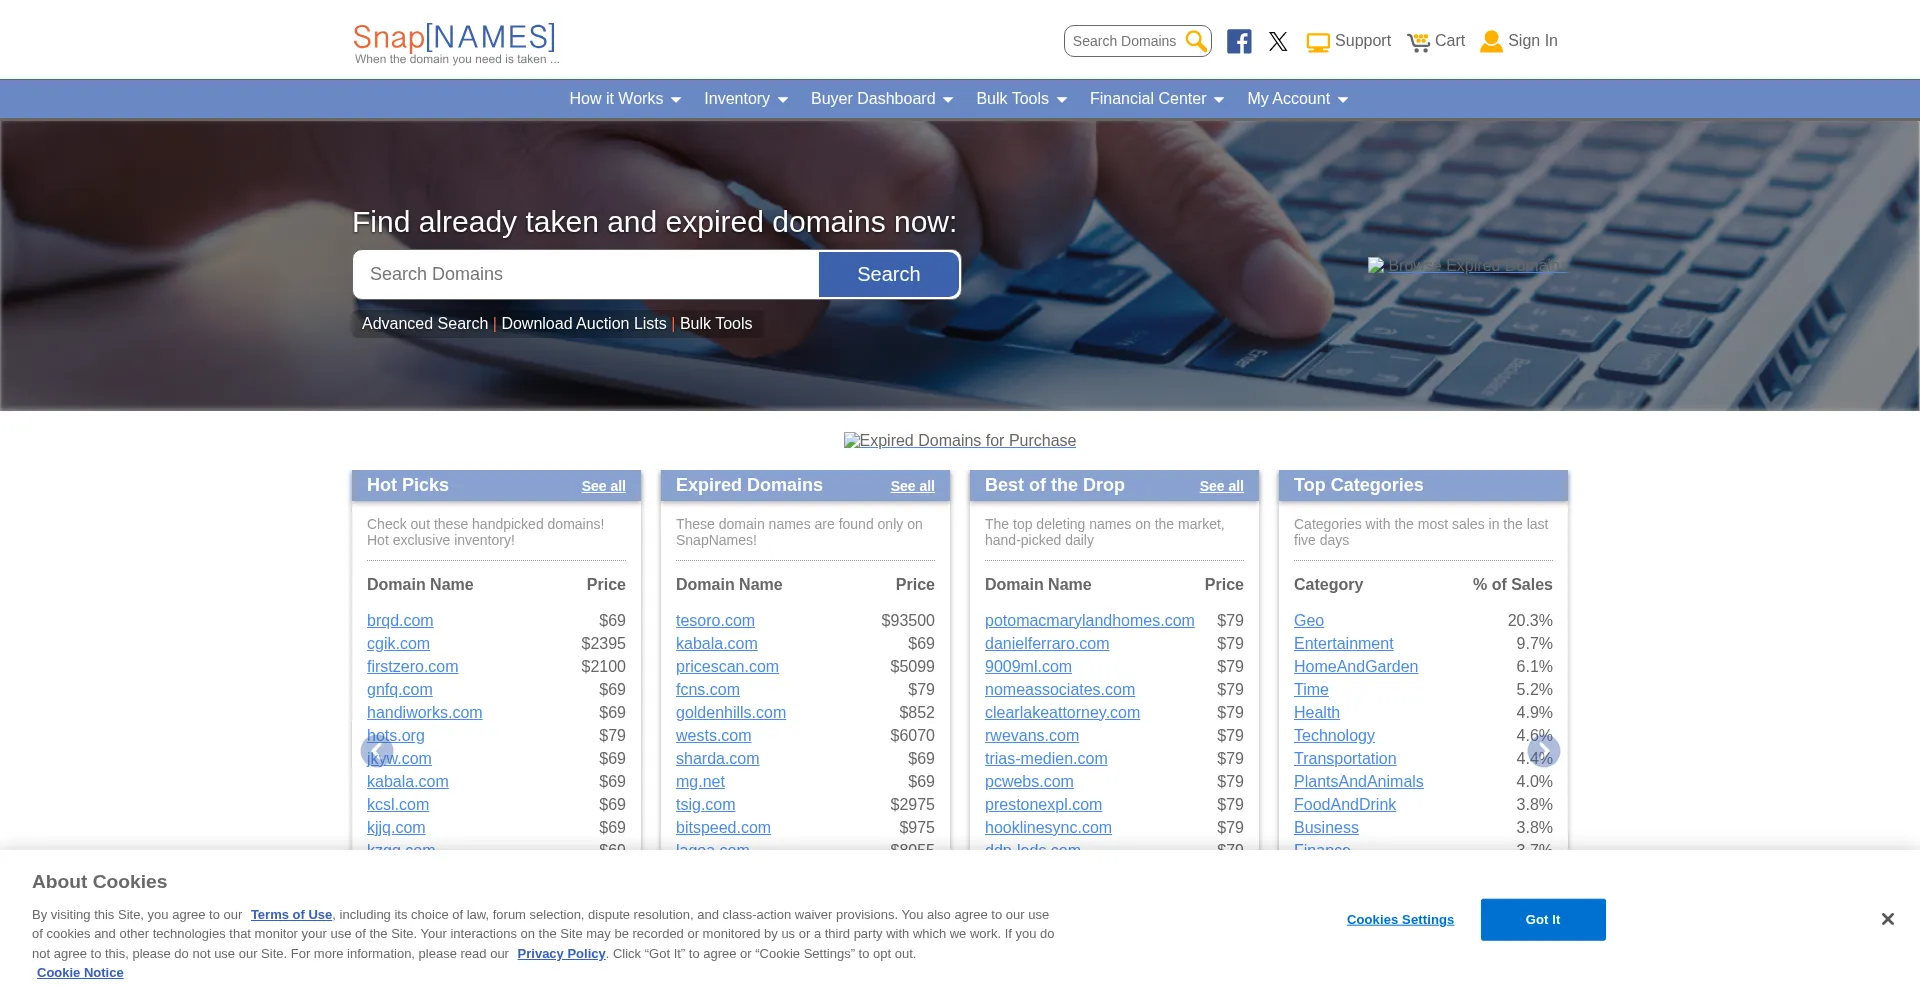Close the cookie banner with X

(1887, 919)
